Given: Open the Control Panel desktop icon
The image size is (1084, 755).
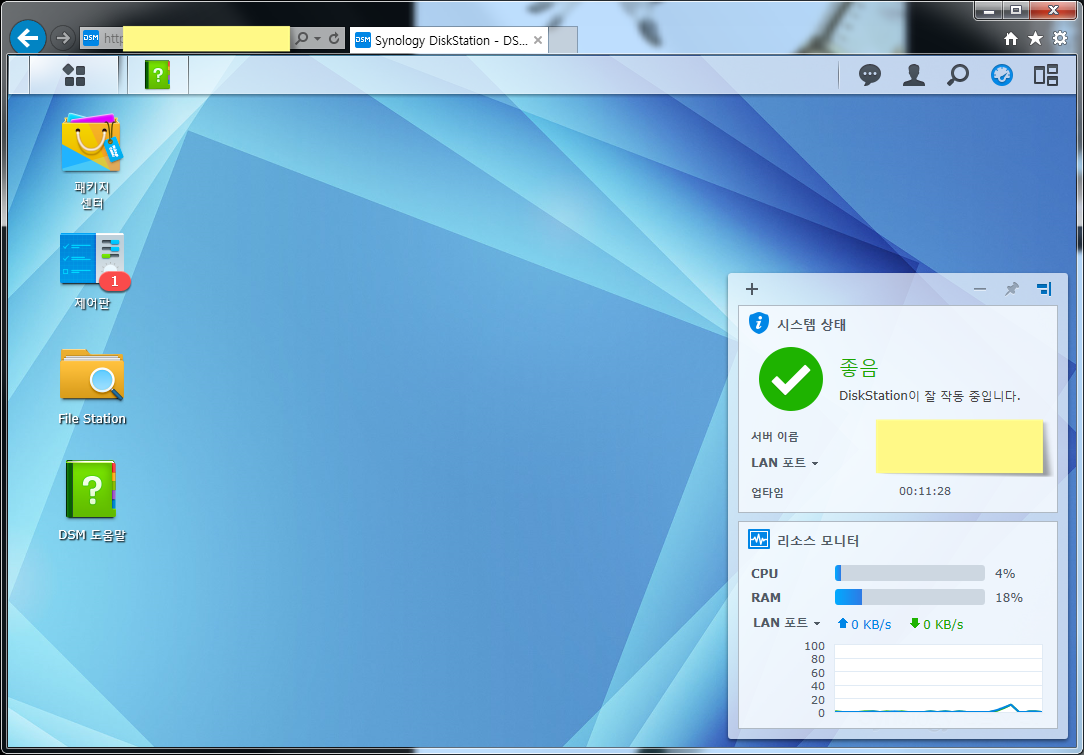Looking at the screenshot, I should (x=91, y=260).
